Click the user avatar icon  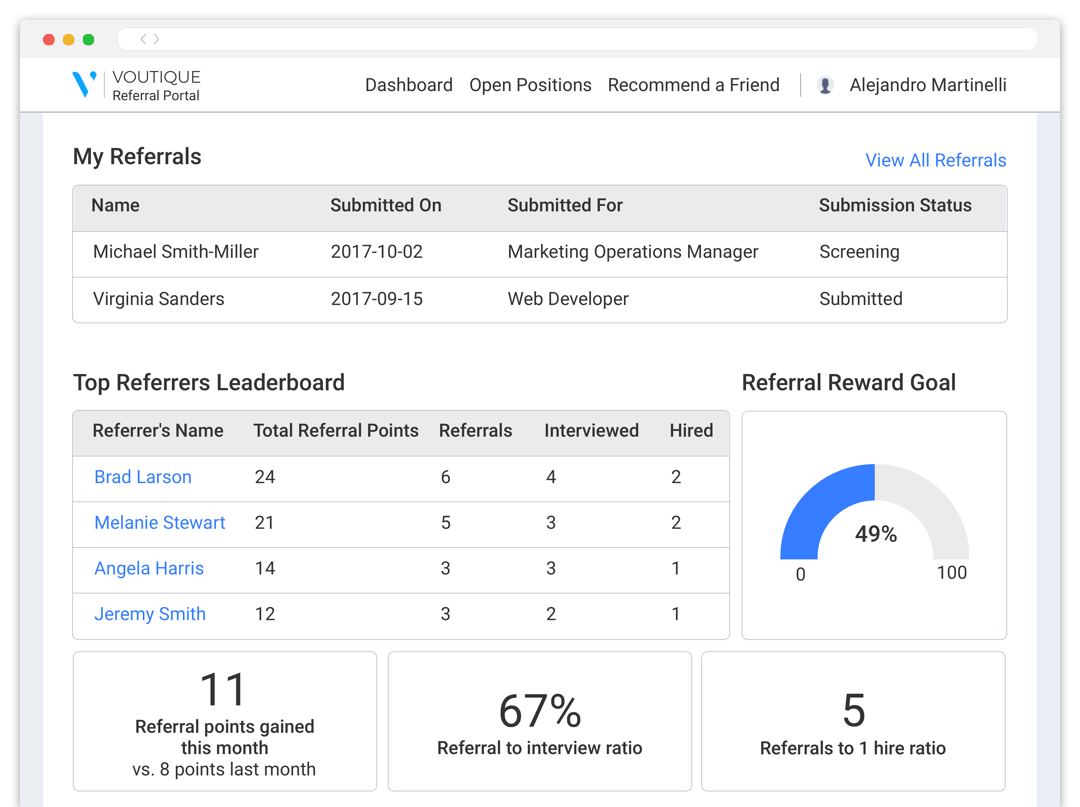(824, 85)
